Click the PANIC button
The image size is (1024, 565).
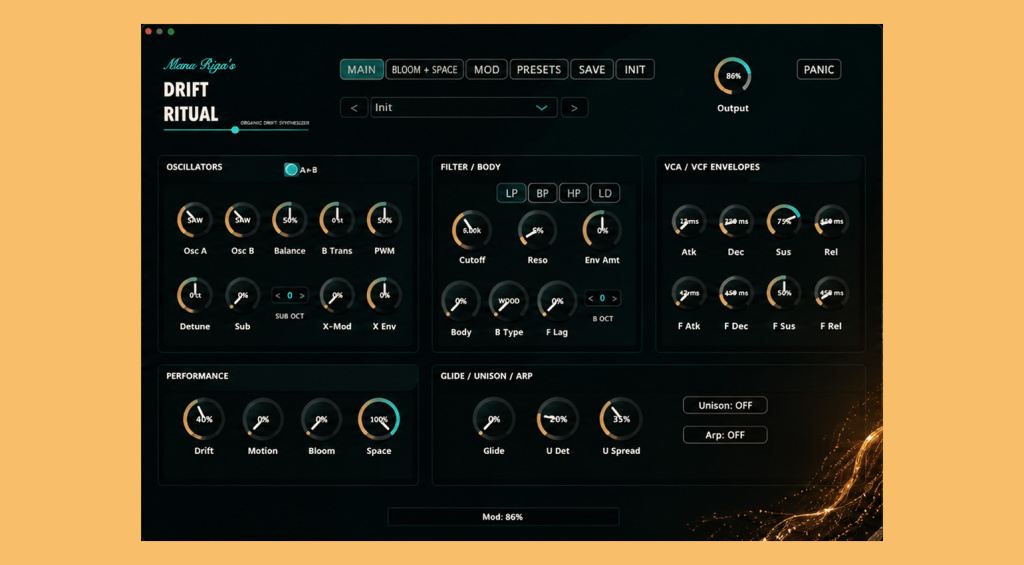point(818,70)
